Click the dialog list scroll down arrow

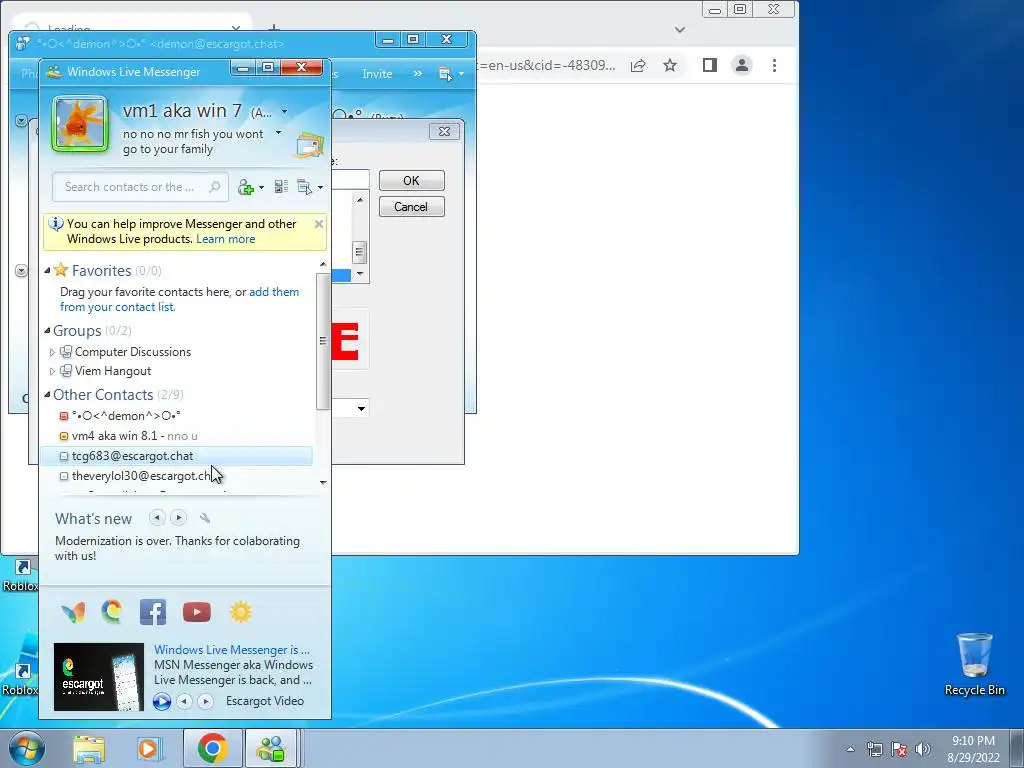click(360, 274)
